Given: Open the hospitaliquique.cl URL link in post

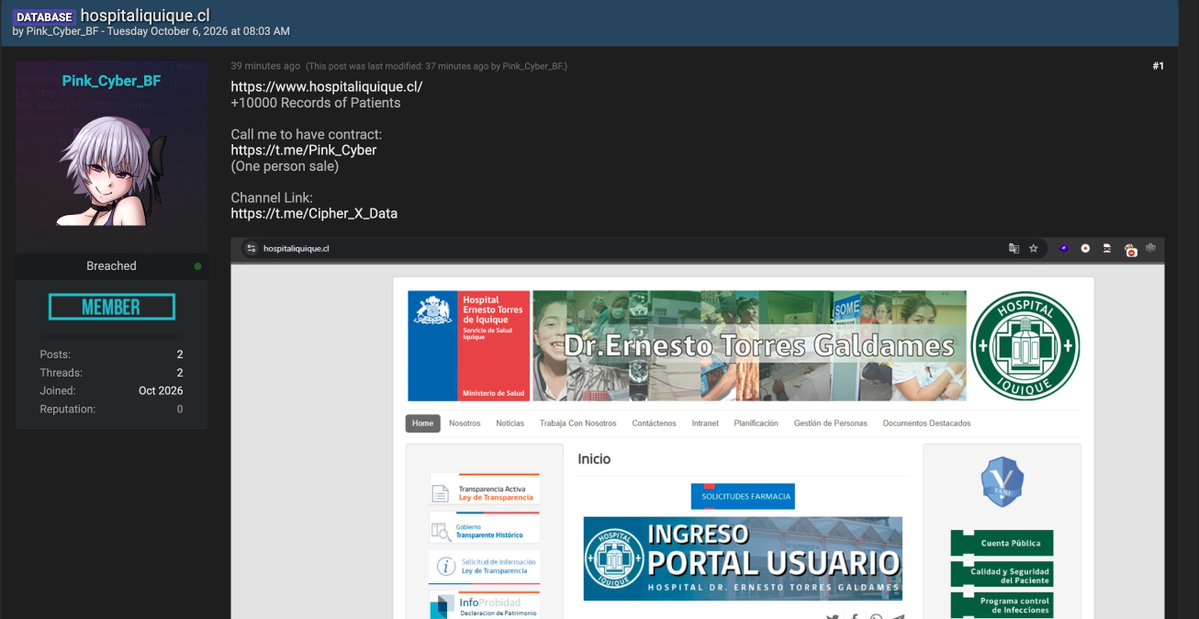Looking at the screenshot, I should [x=327, y=86].
